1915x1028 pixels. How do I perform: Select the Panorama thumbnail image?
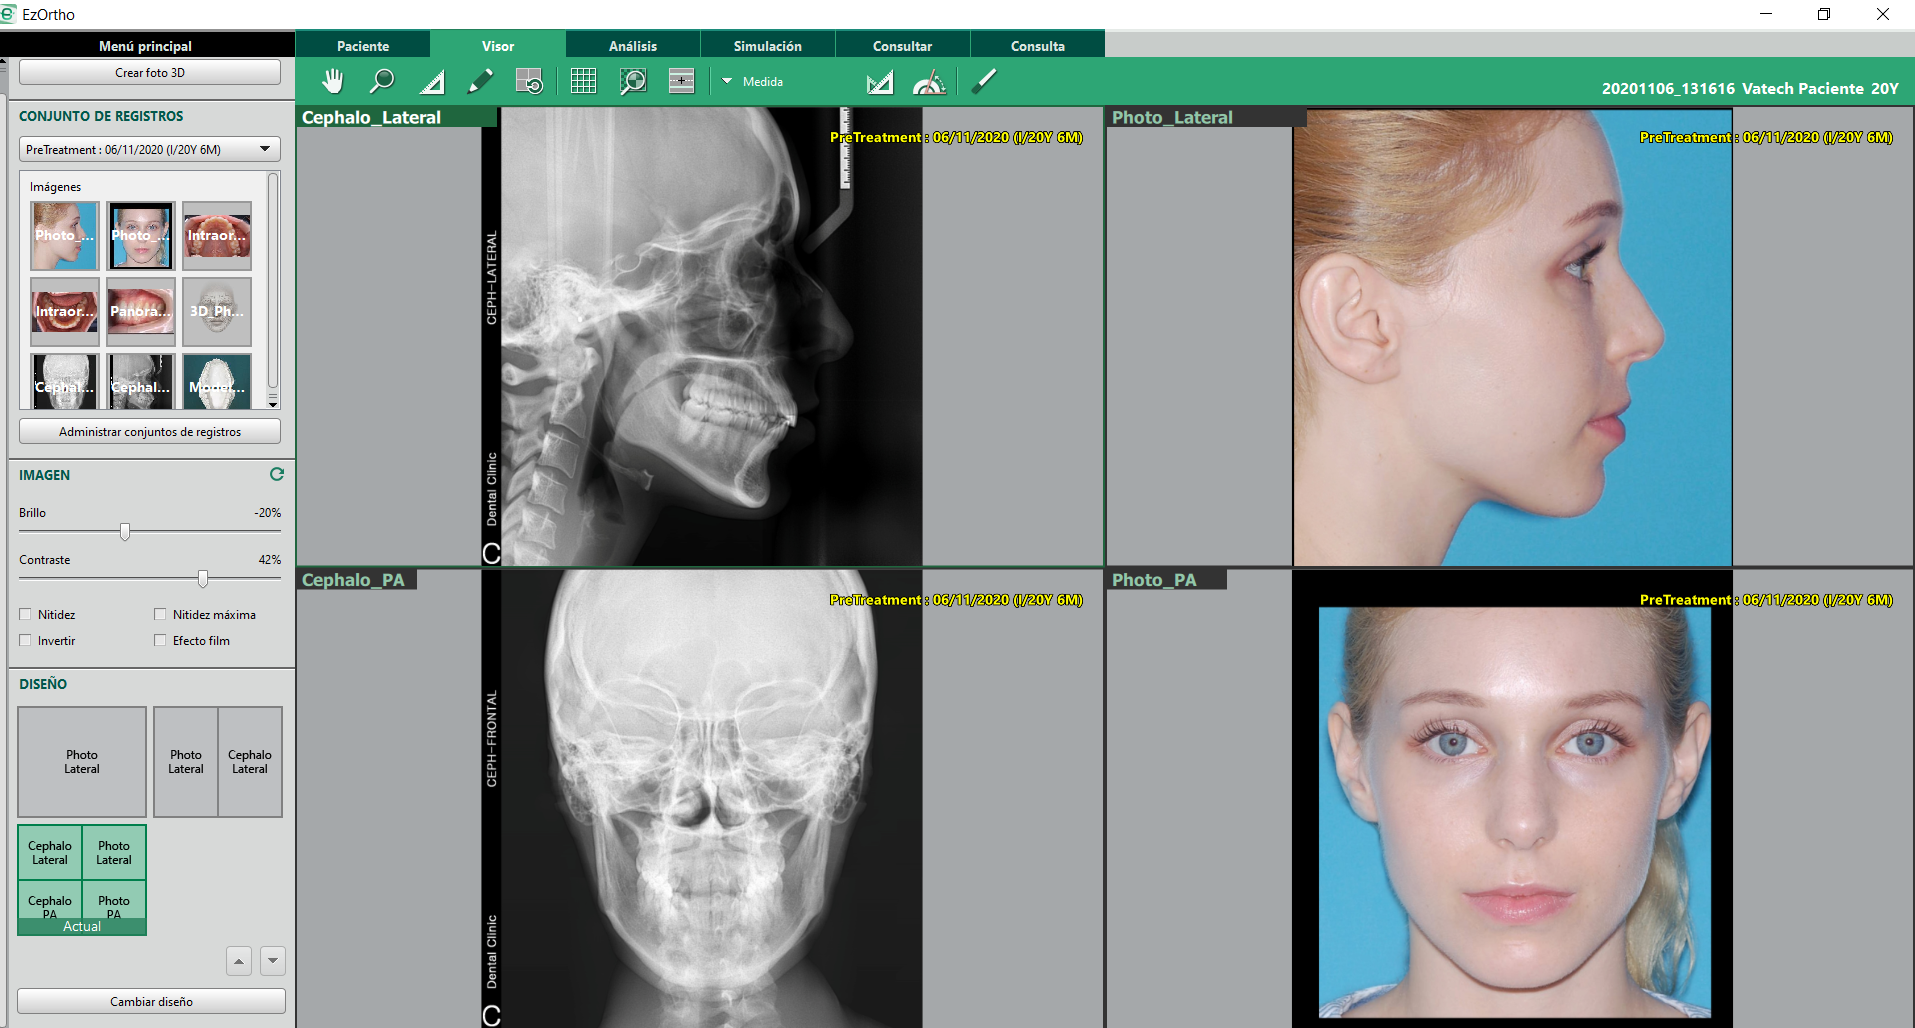tap(141, 311)
